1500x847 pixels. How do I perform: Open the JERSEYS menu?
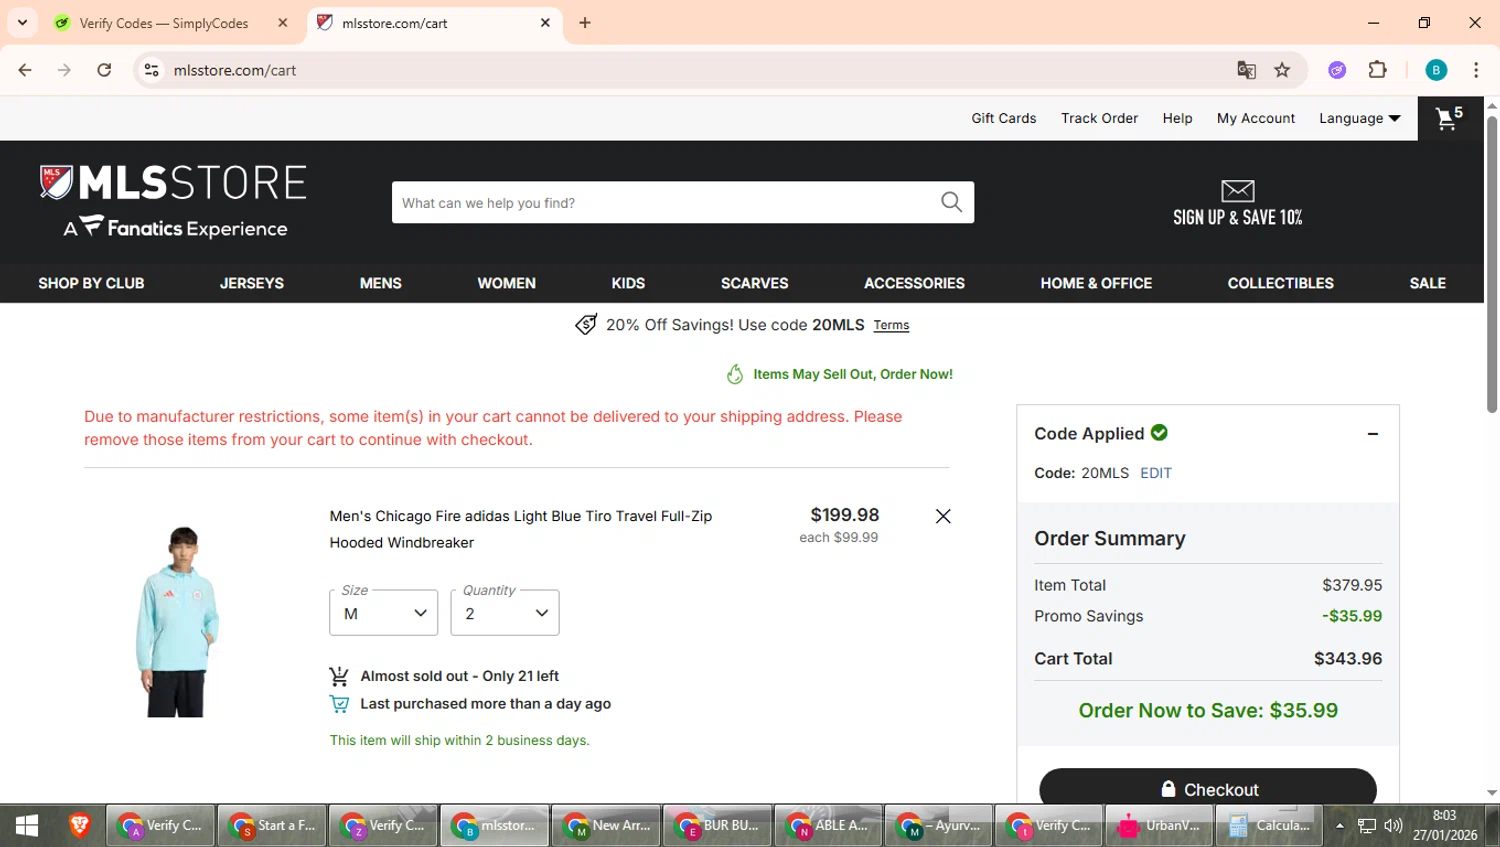[252, 284]
